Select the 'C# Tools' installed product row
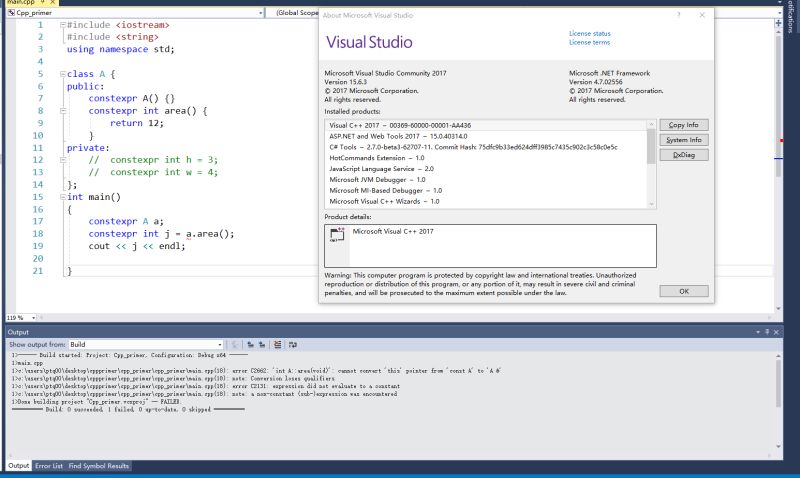 486,147
